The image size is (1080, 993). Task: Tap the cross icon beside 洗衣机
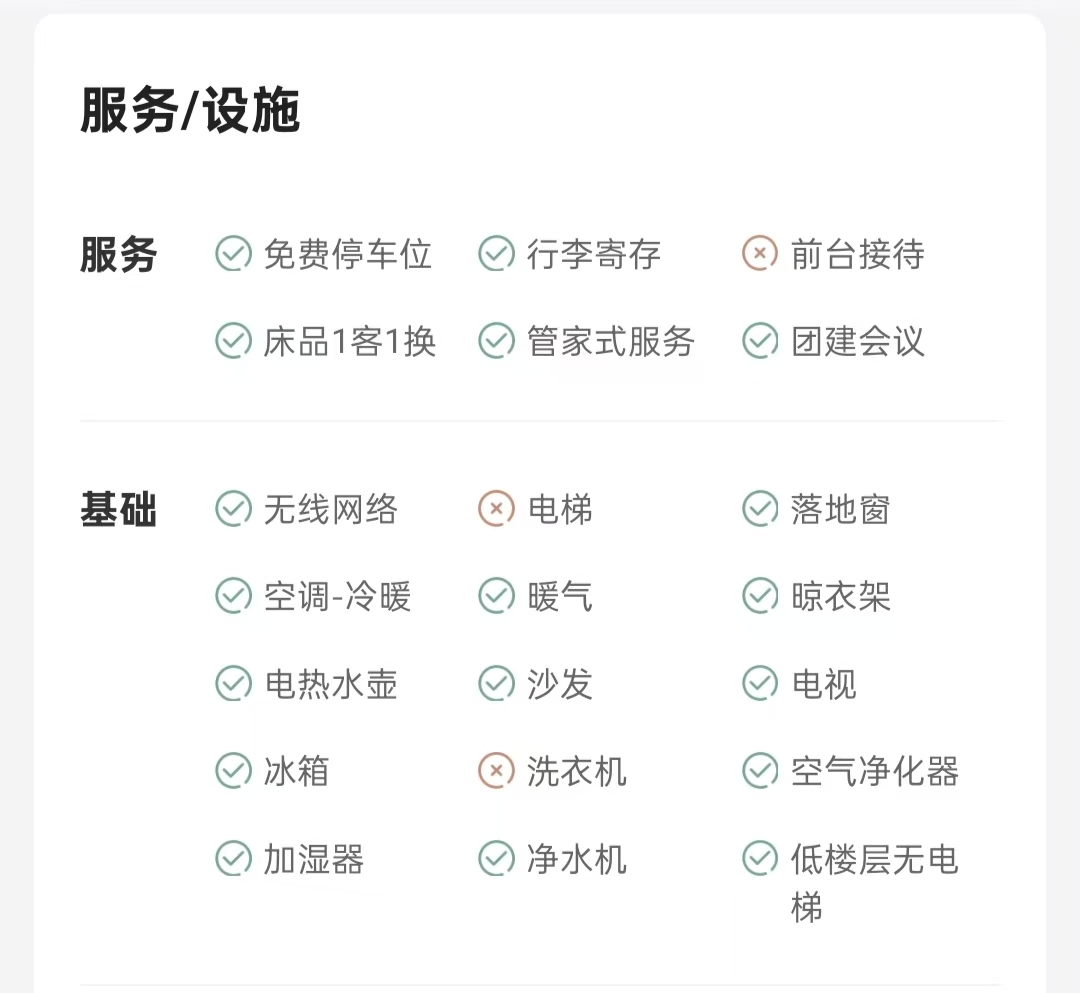[496, 771]
